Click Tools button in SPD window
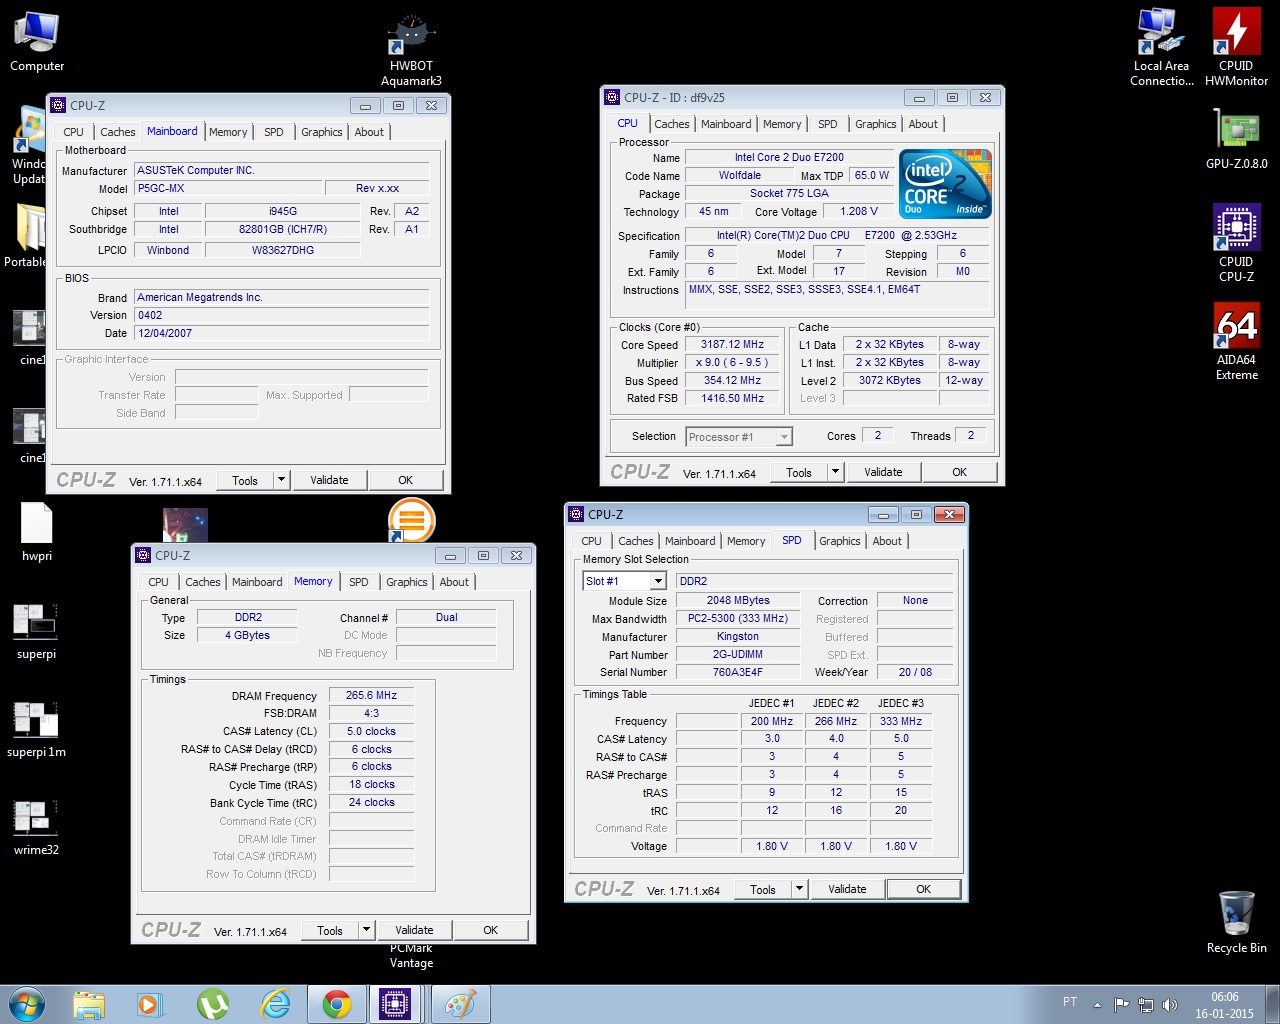The height and width of the screenshot is (1024, 1280). (763, 889)
